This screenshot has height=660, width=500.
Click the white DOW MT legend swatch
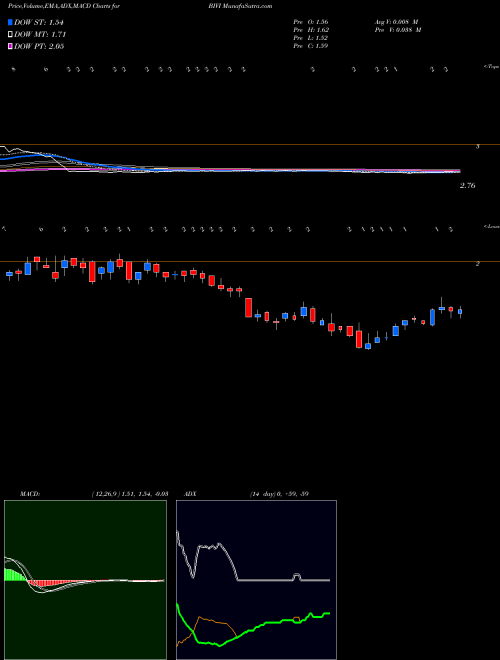pyautogui.click(x=10, y=35)
